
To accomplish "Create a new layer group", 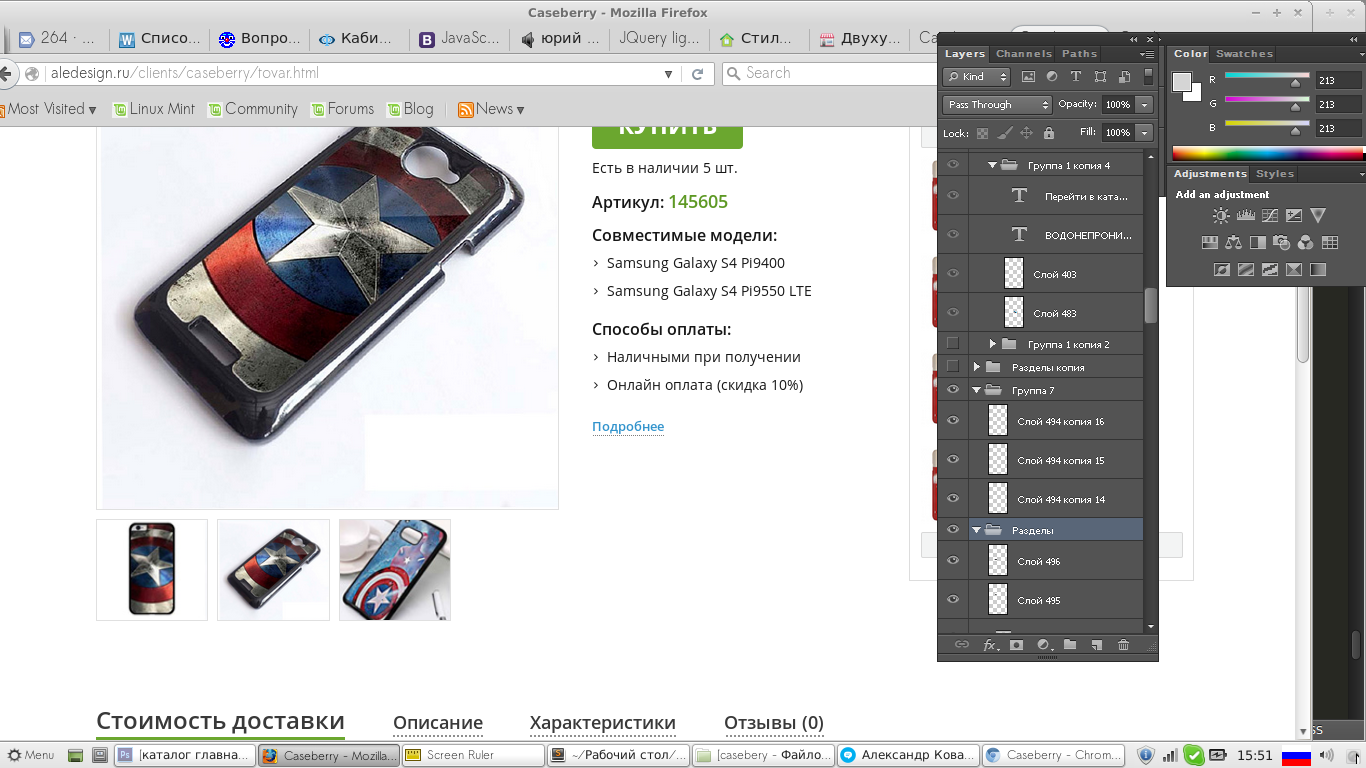I will [1070, 645].
